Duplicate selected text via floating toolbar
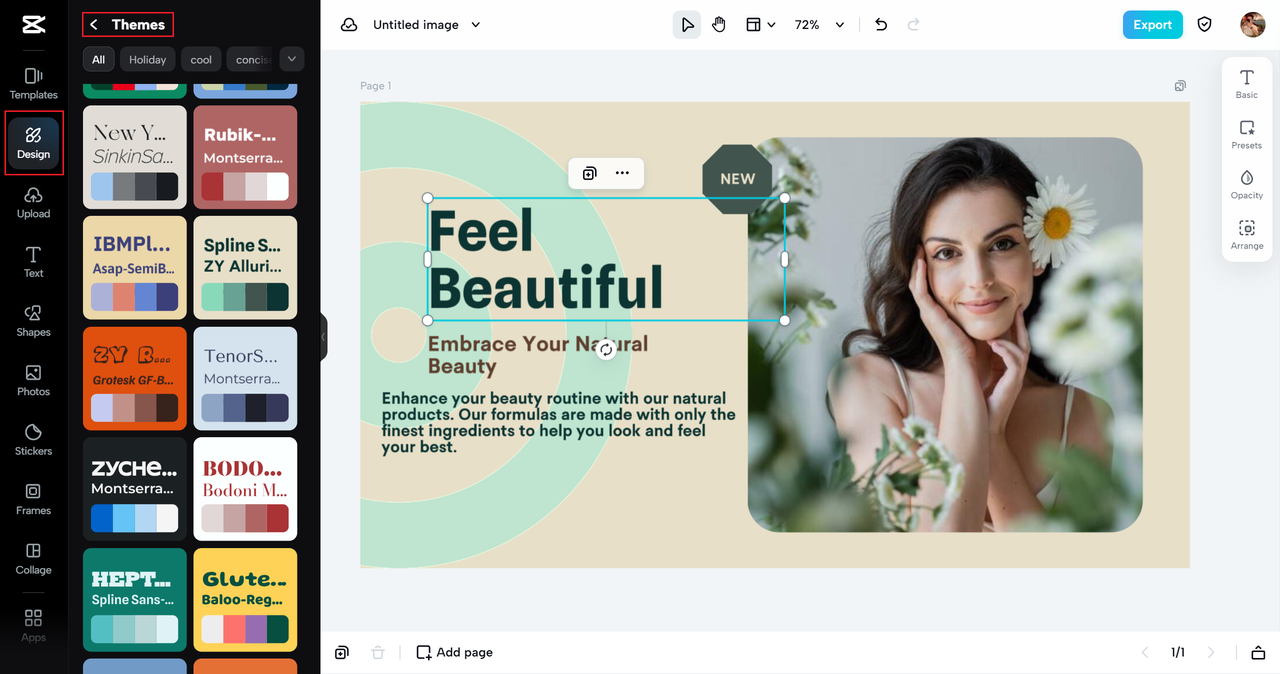The width and height of the screenshot is (1280, 674). pyautogui.click(x=590, y=173)
